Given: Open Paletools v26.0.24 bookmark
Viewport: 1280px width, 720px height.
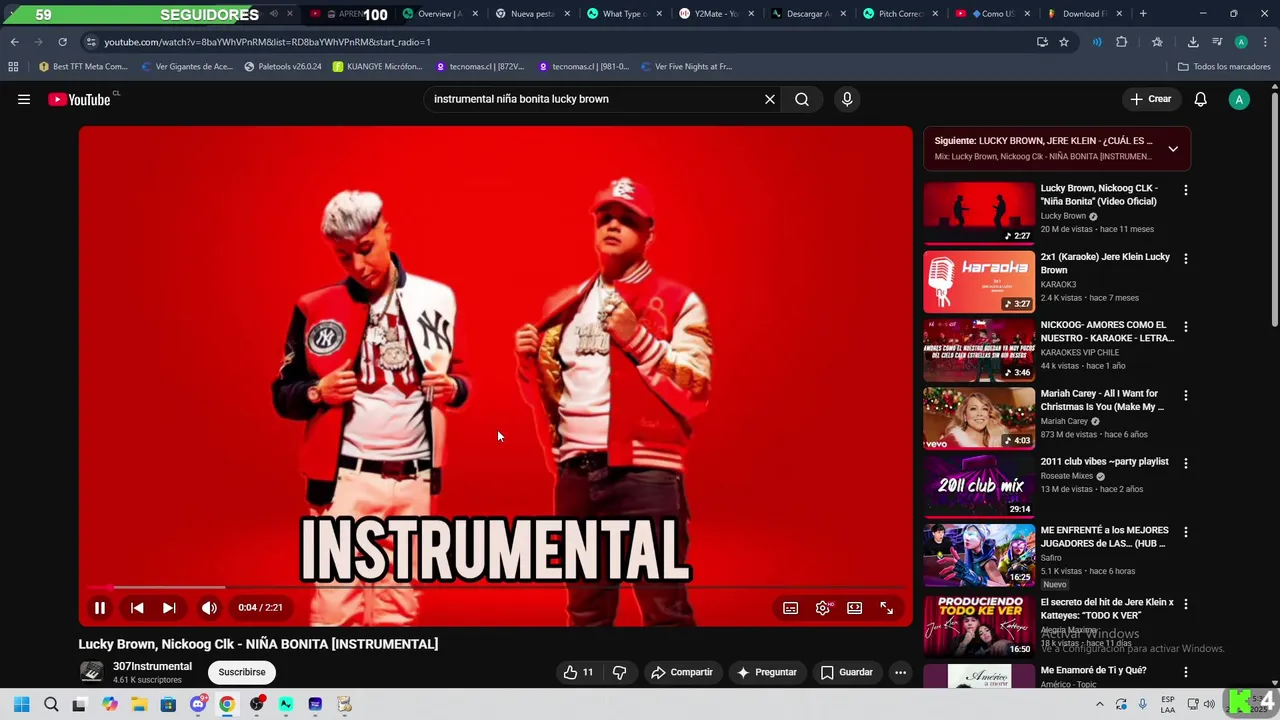Looking at the screenshot, I should [283, 67].
